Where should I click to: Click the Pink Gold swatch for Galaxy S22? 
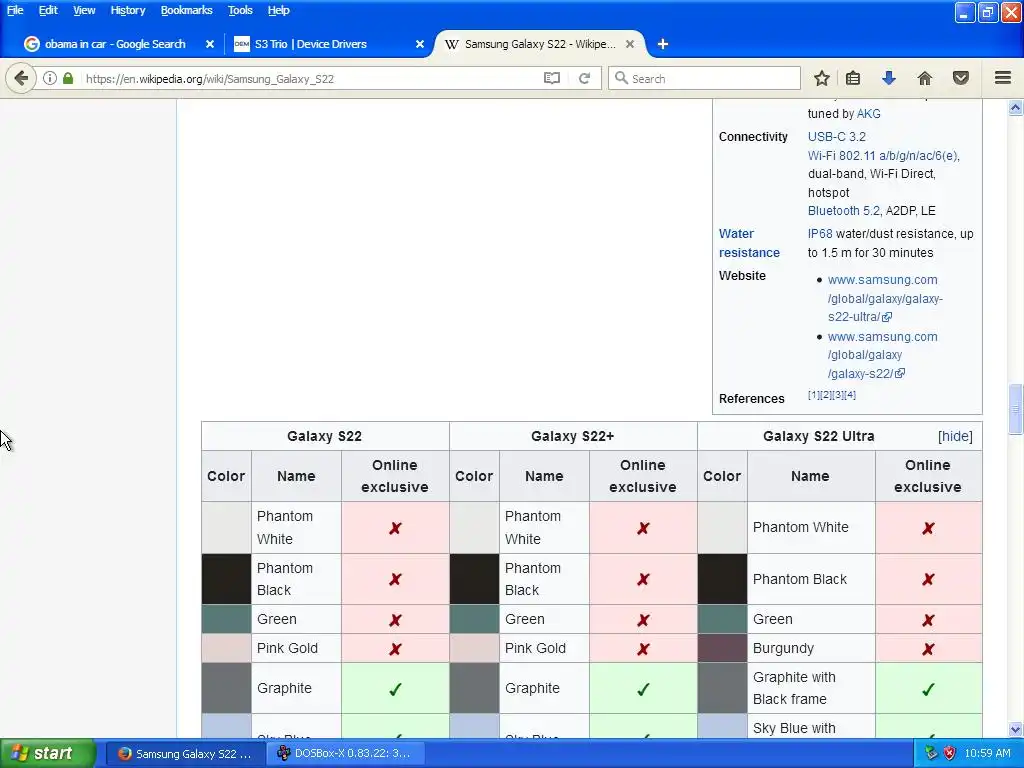pos(226,648)
